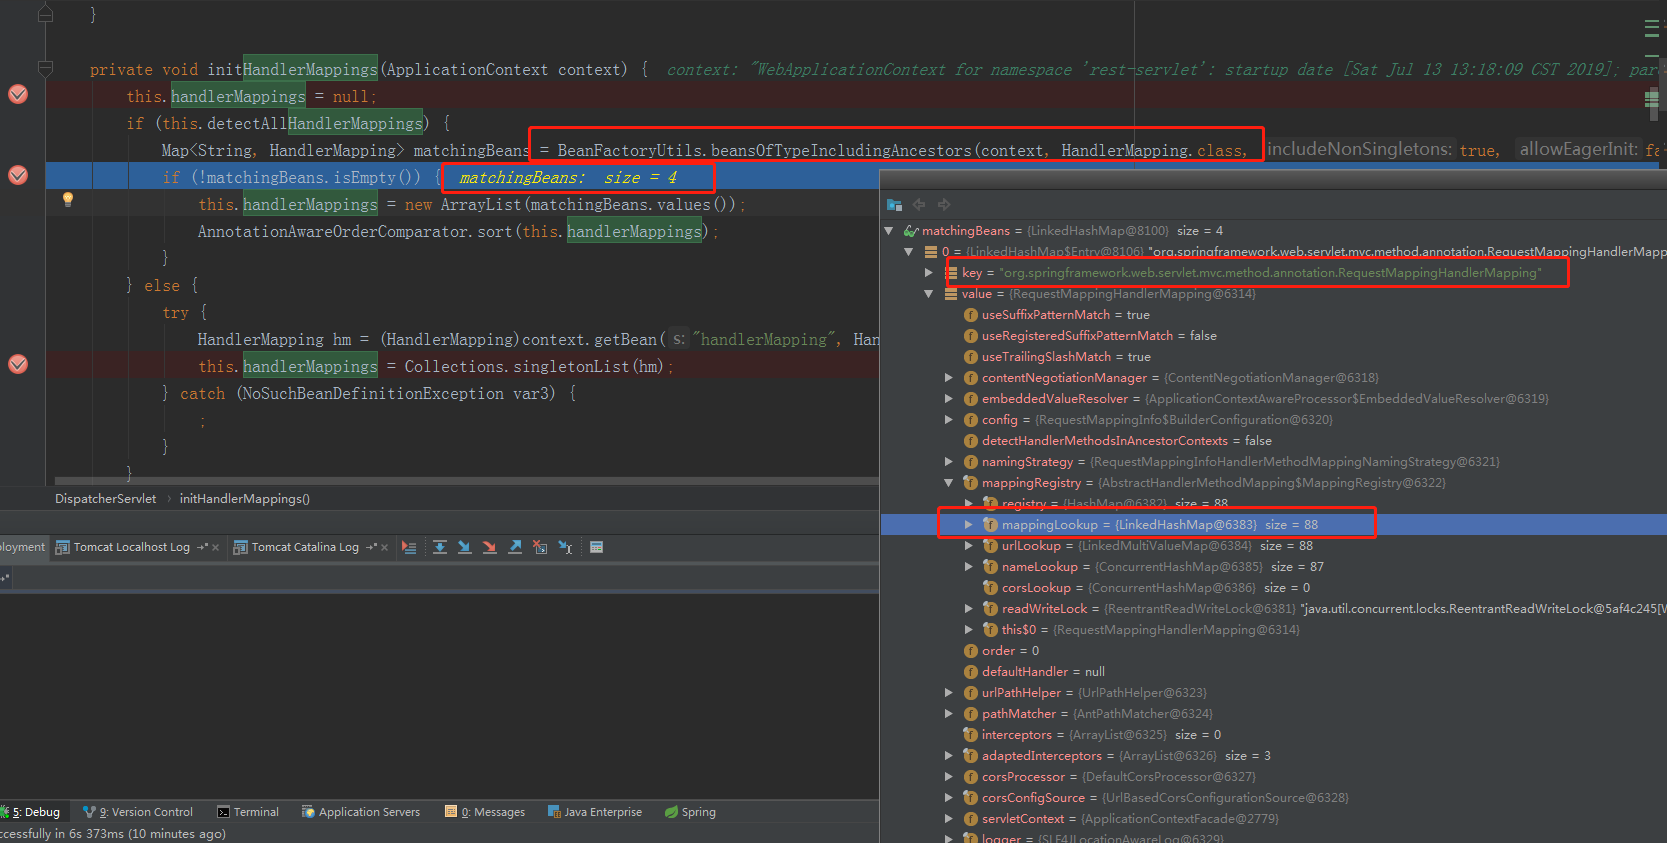The image size is (1667, 843).
Task: Remove breakpoint at Collections.singletonList line
Action: 18,364
